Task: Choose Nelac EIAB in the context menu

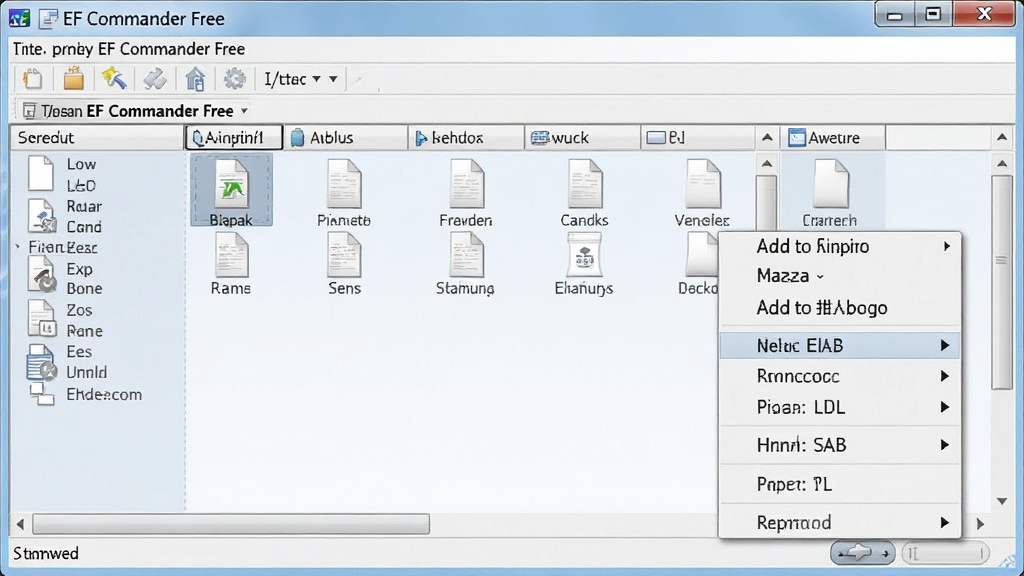Action: point(840,345)
